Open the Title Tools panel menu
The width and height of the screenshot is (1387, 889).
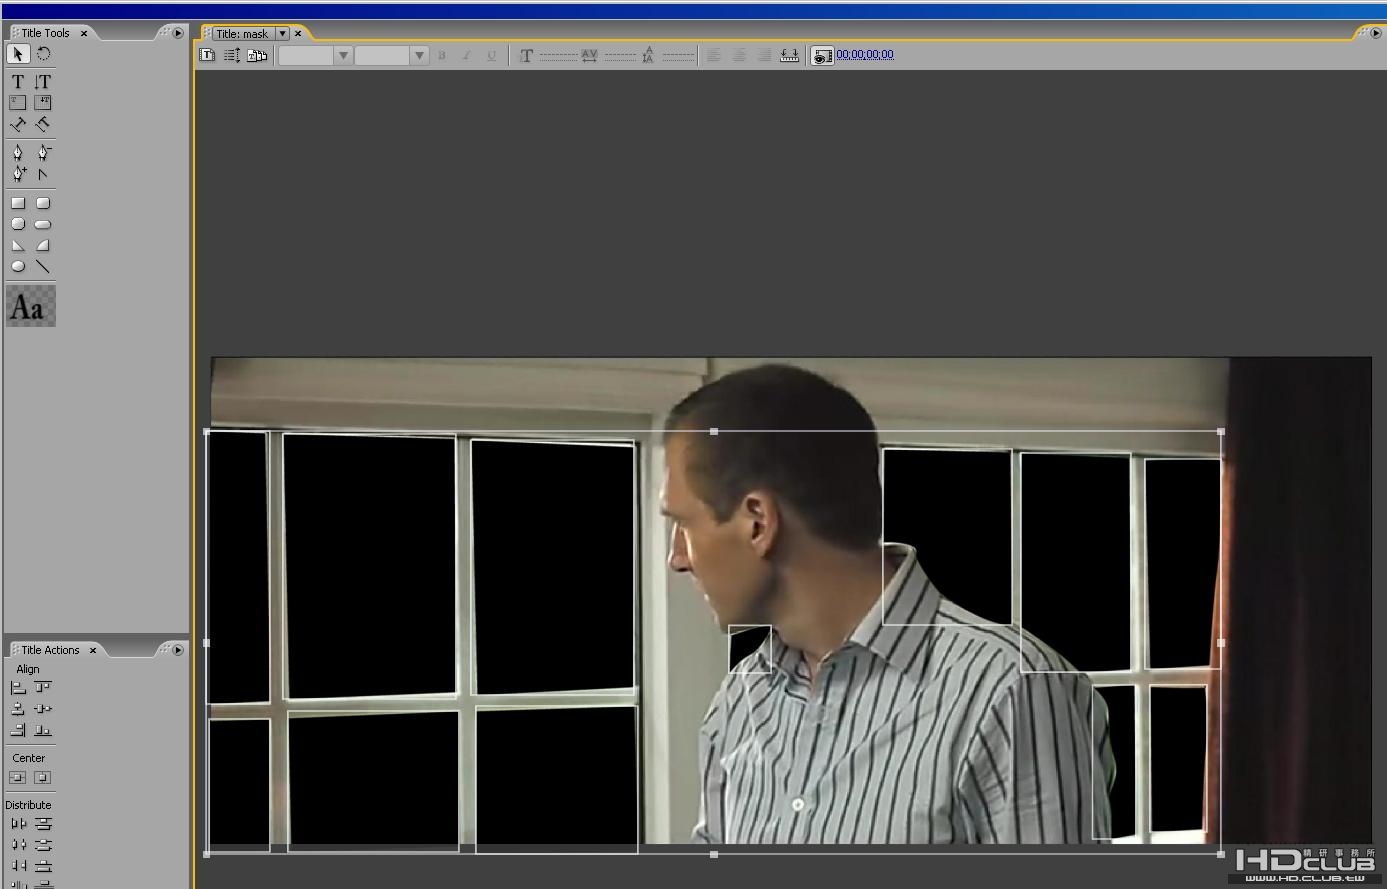click(177, 33)
